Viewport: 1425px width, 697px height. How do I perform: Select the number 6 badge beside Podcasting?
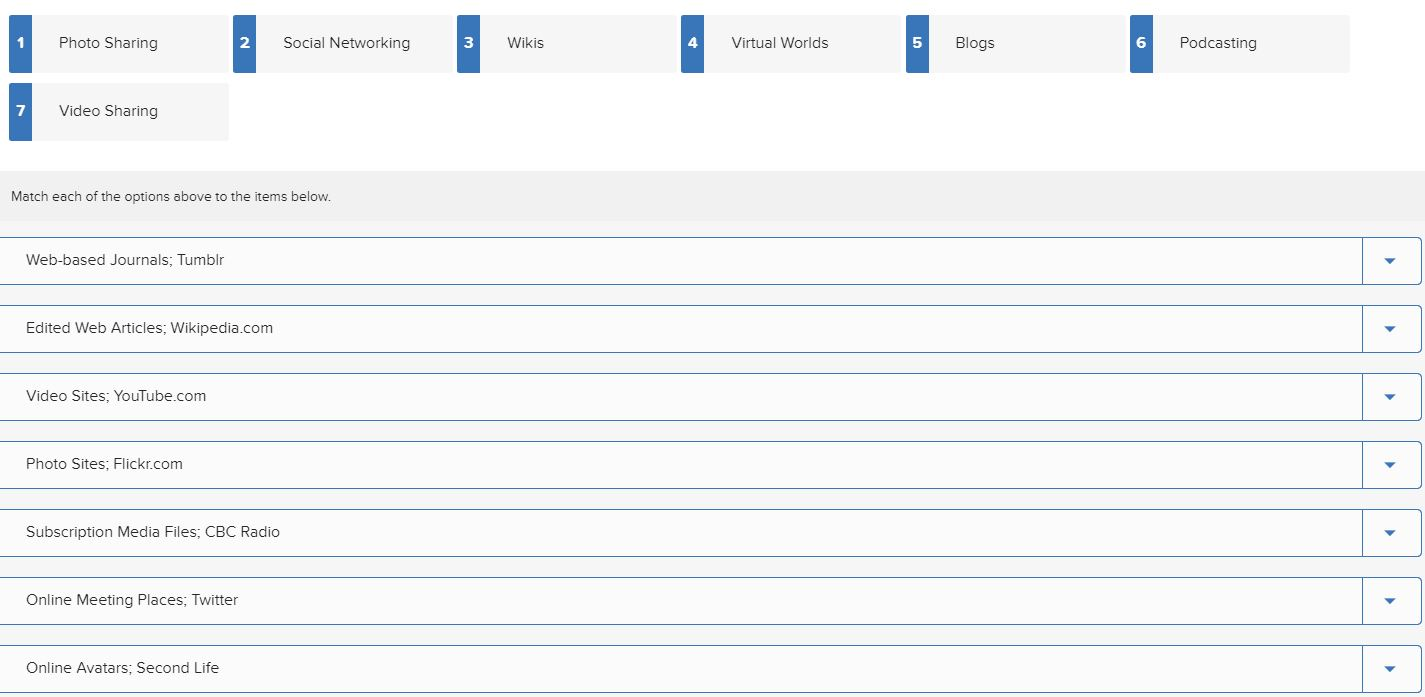(x=1140, y=43)
